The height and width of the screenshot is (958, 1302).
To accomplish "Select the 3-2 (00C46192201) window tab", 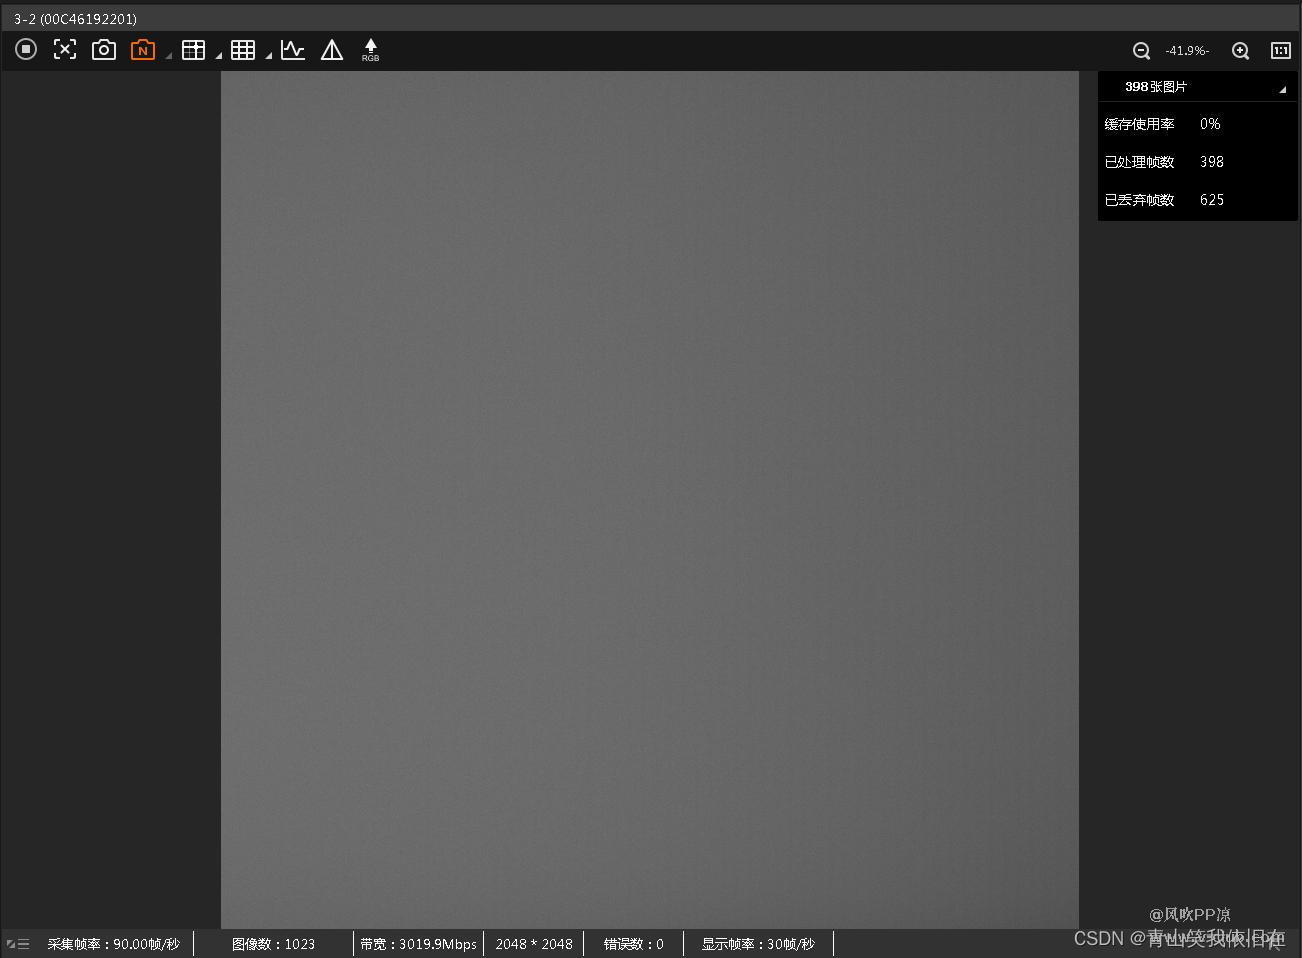I will click(x=76, y=19).
